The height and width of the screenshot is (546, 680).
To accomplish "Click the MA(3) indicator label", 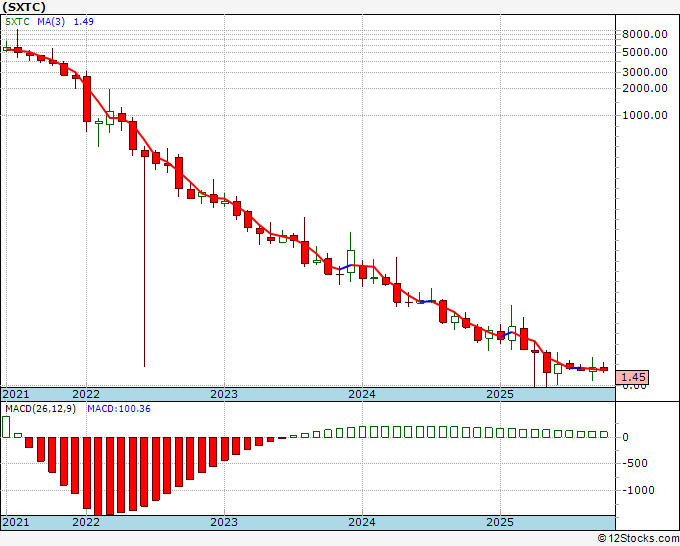I will point(51,22).
